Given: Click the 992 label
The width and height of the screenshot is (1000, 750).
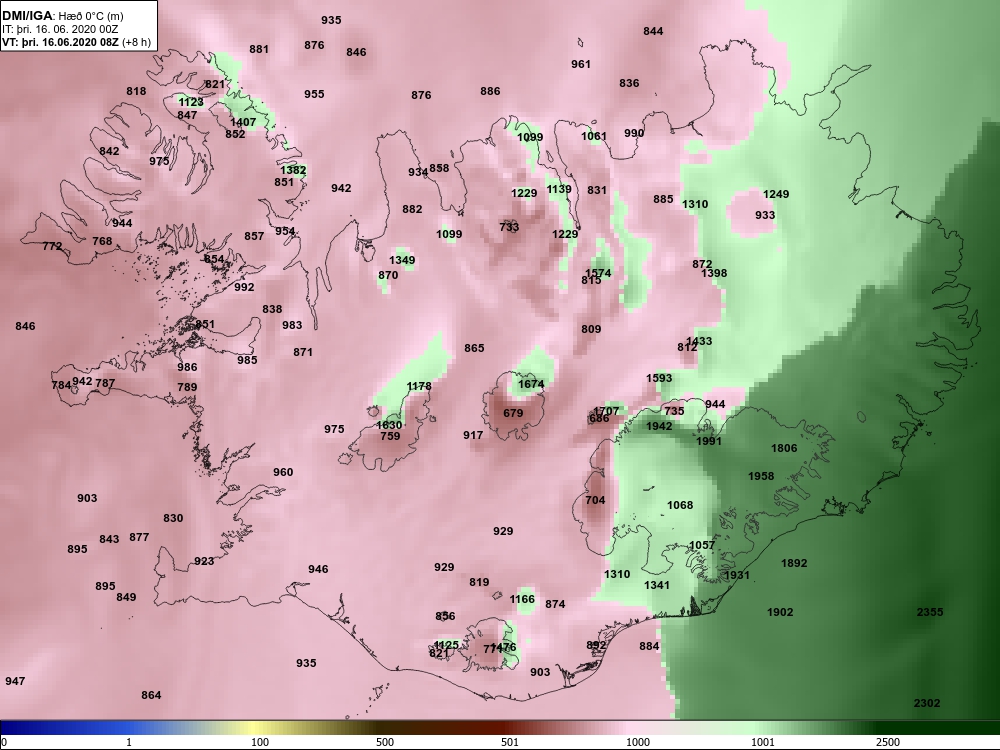Looking at the screenshot, I should pos(244,287).
